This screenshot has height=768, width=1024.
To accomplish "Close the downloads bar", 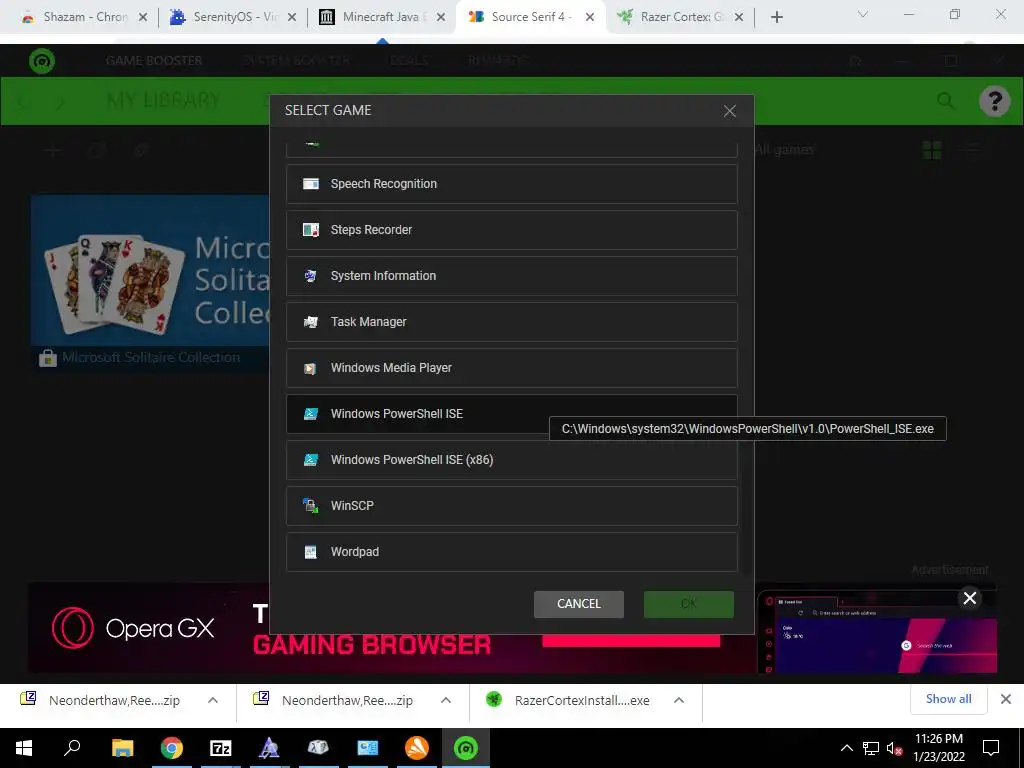I will tap(1006, 699).
